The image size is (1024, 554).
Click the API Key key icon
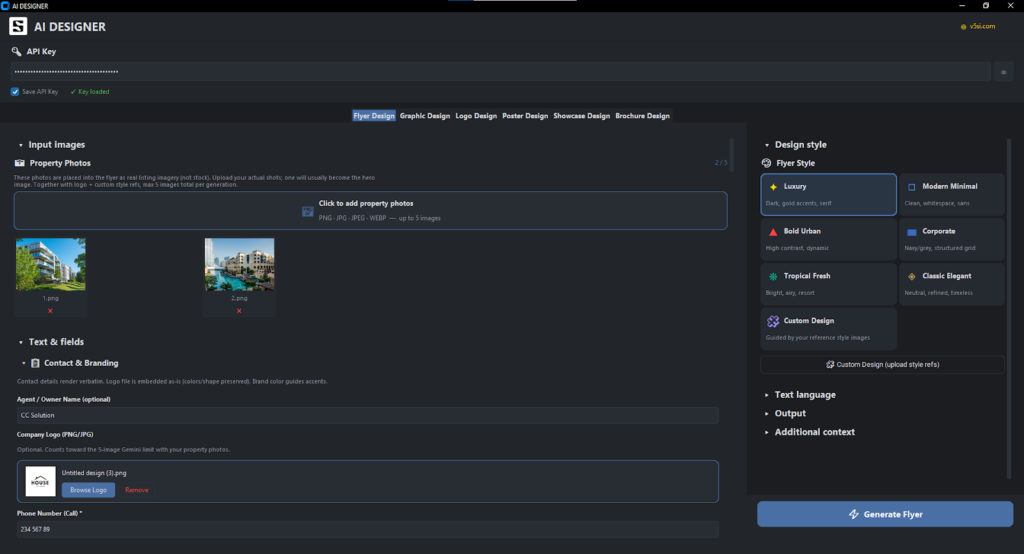[x=16, y=51]
